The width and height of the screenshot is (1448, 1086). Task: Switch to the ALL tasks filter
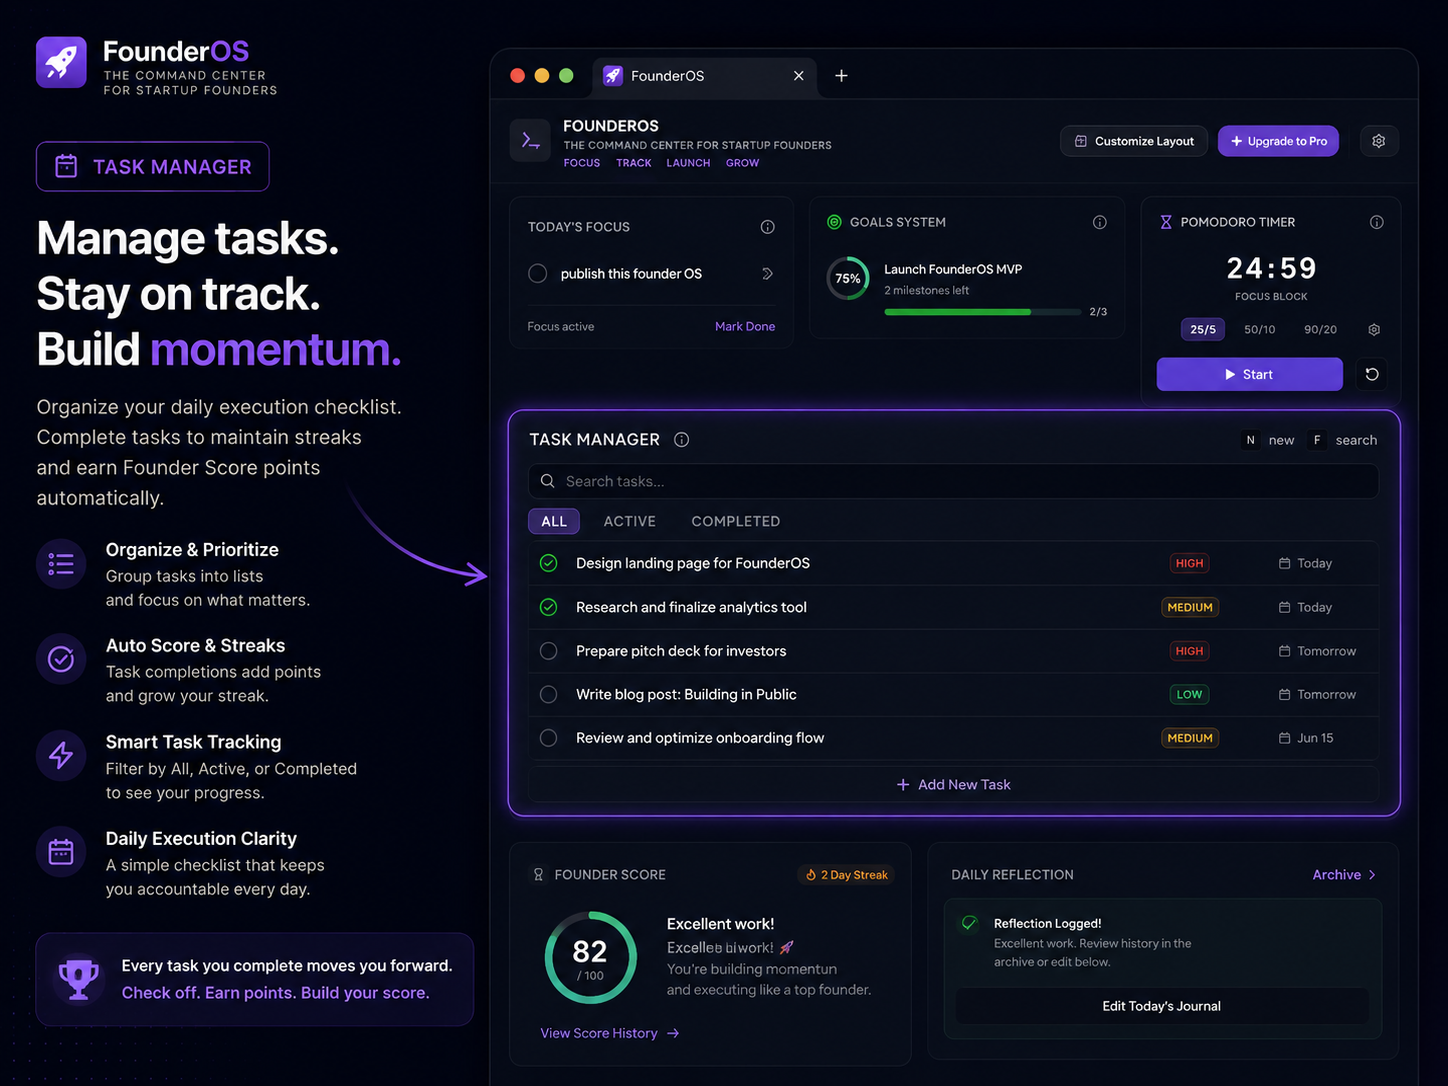pos(554,521)
